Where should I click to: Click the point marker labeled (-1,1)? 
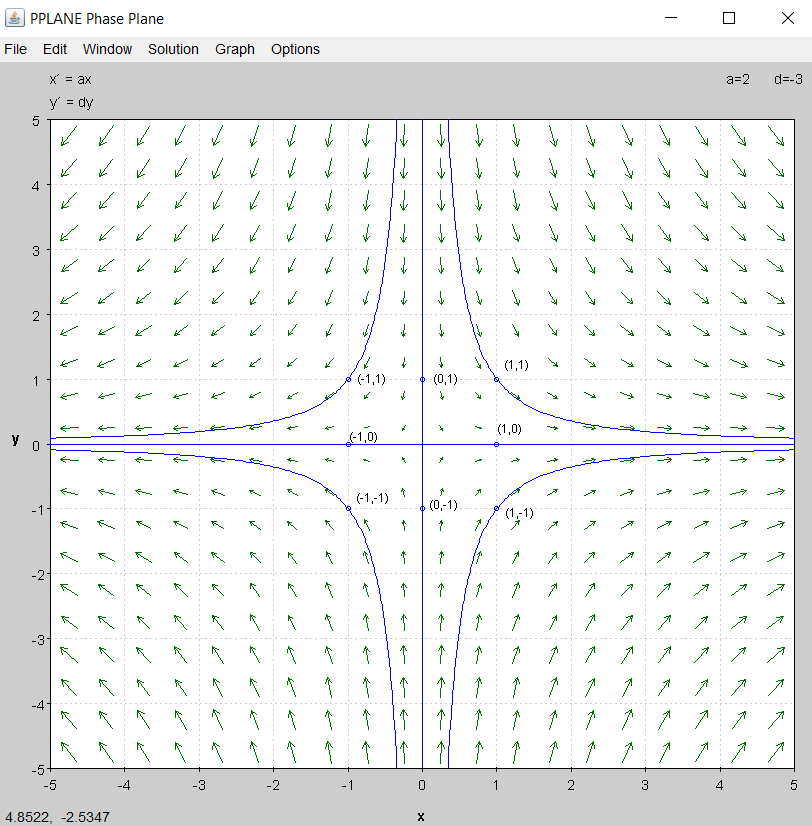click(348, 379)
